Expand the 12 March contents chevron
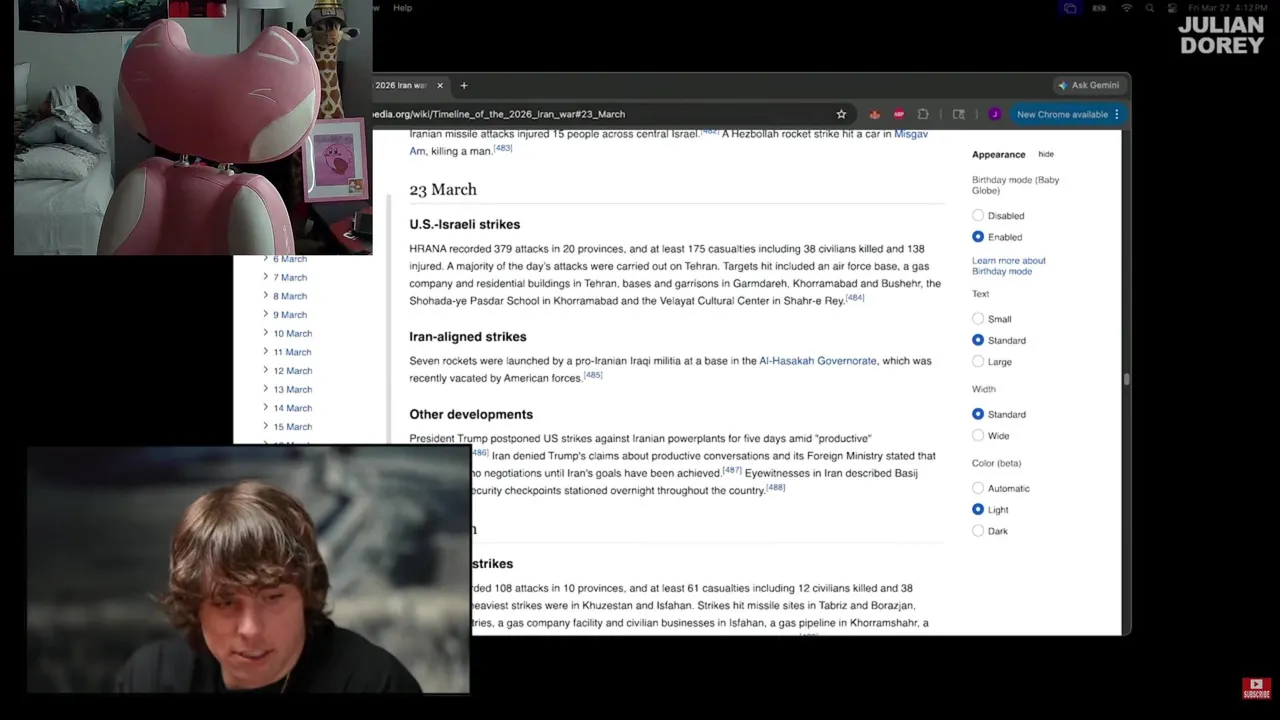This screenshot has height=720, width=1280. pos(265,371)
